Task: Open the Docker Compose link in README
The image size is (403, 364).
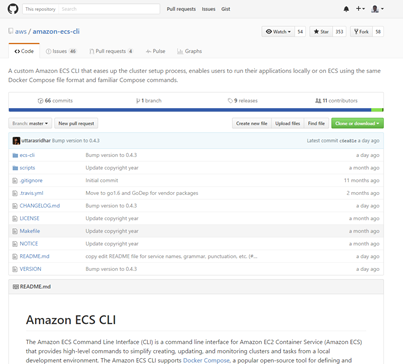Action: [206, 360]
